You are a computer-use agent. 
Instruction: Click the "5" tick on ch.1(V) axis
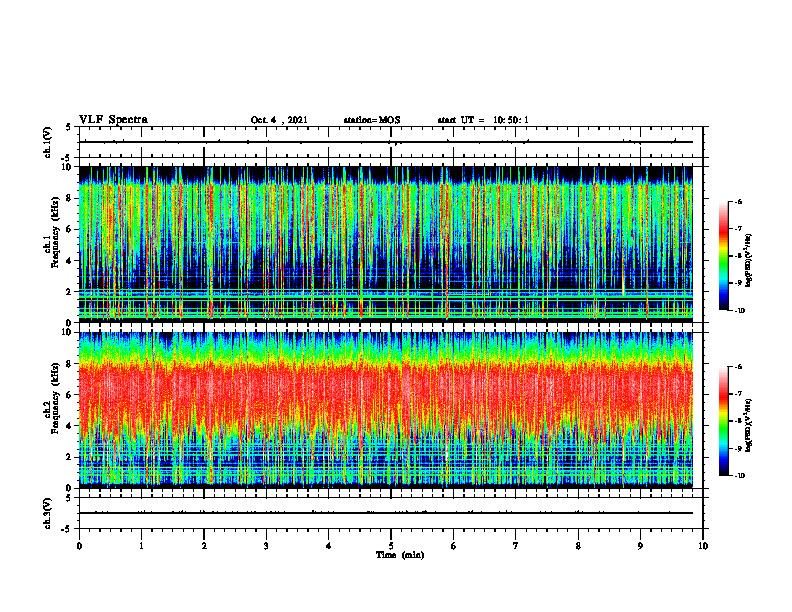[x=68, y=128]
